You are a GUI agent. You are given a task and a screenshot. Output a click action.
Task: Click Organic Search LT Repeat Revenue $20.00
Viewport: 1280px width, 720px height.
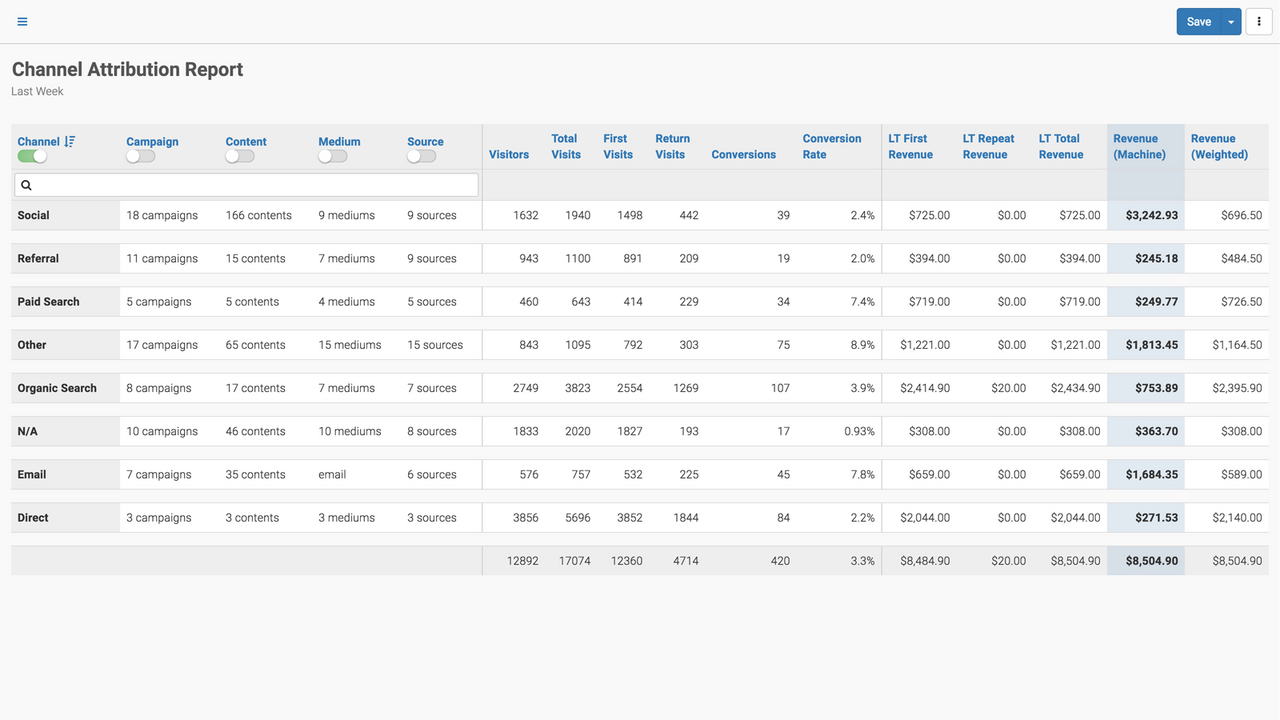(1009, 388)
